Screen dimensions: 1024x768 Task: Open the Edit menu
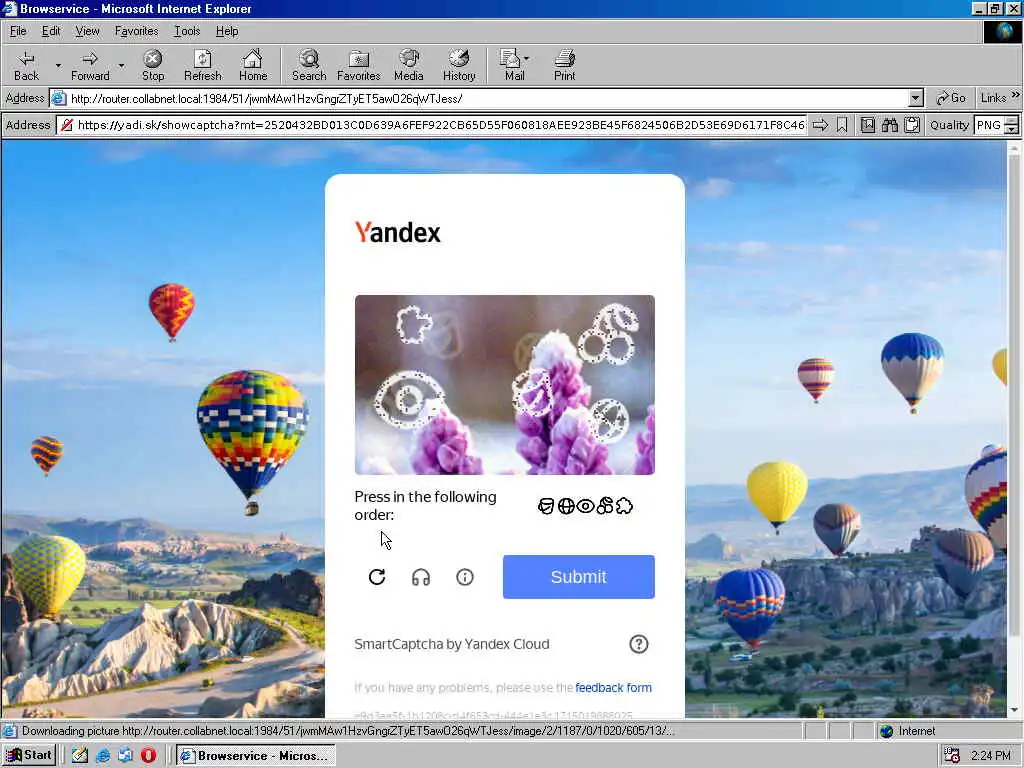click(x=51, y=31)
